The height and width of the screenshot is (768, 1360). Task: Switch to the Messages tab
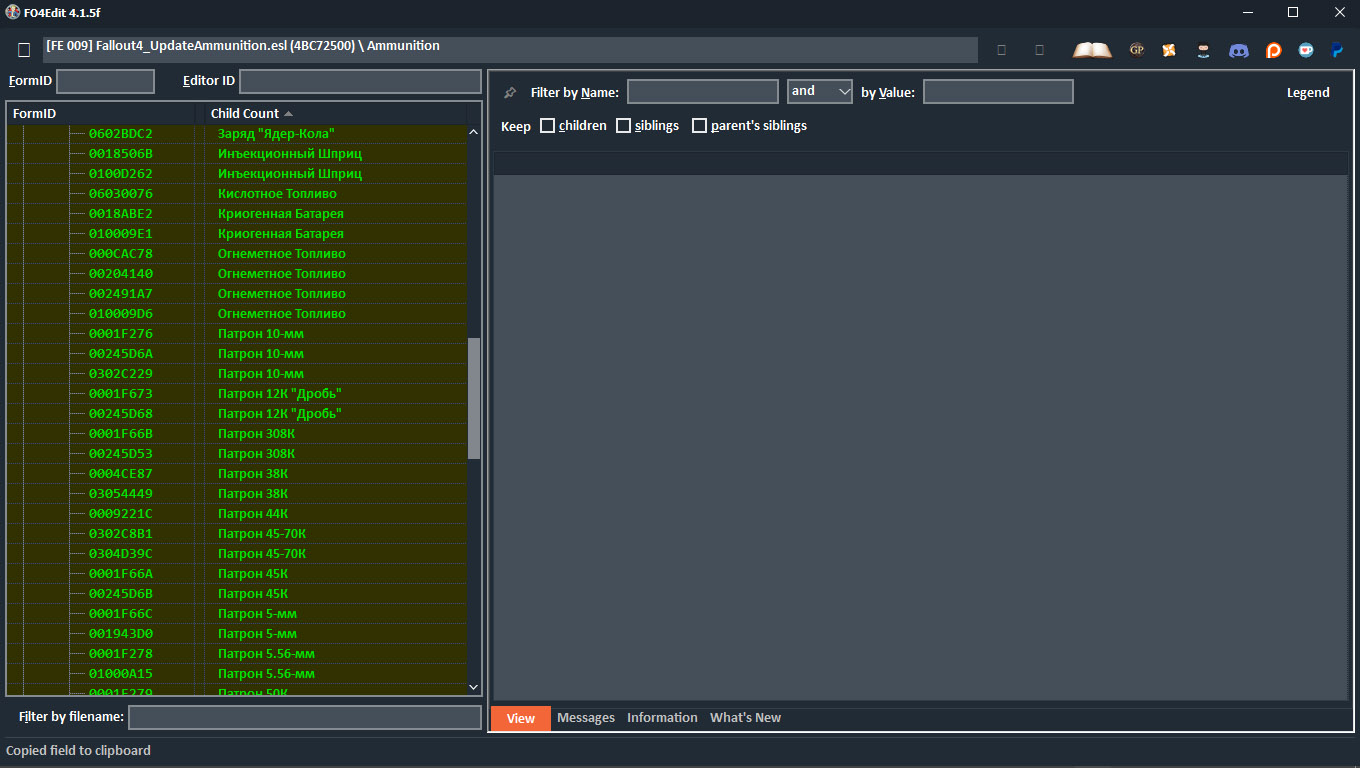[586, 718]
